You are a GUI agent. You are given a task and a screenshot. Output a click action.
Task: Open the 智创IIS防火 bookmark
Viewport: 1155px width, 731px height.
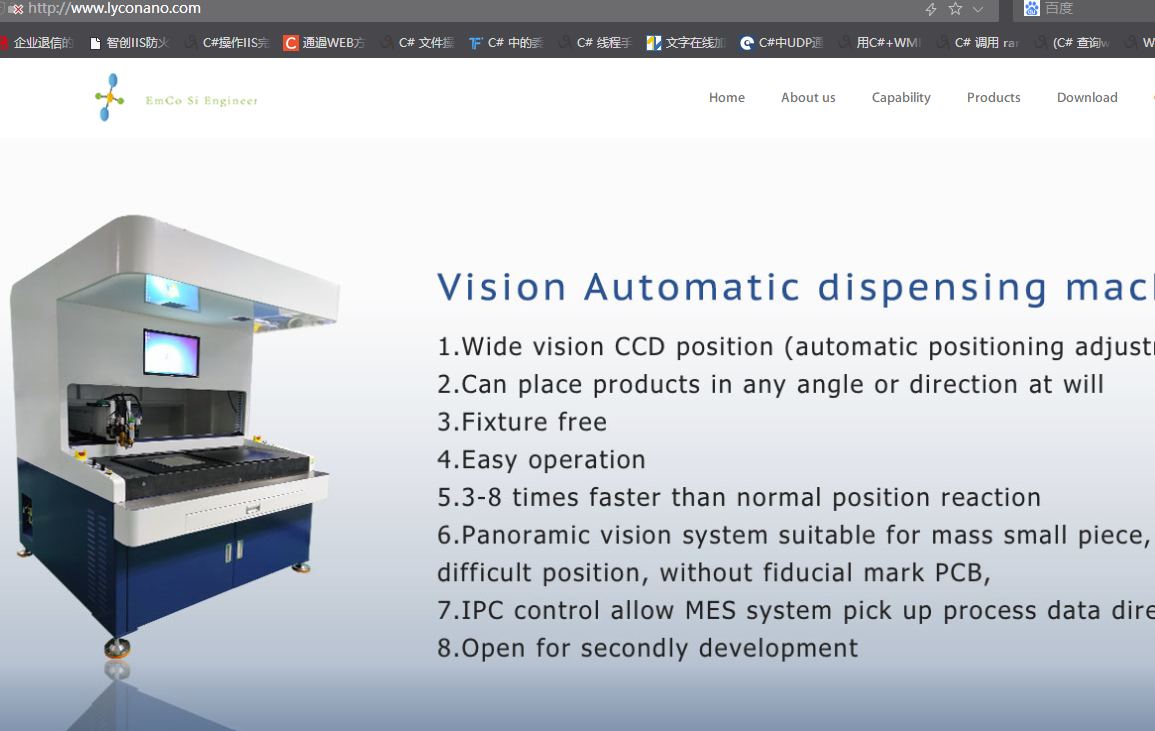[x=129, y=43]
